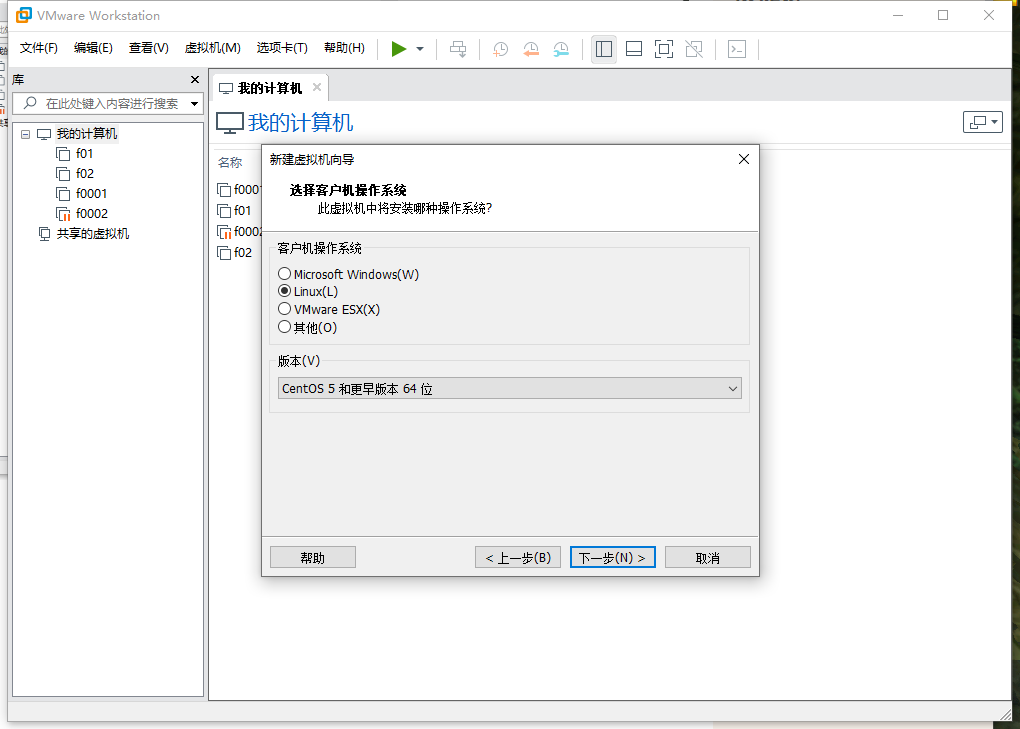This screenshot has width=1020, height=729.
Task: Click the 名称 column header
Action: point(230,162)
